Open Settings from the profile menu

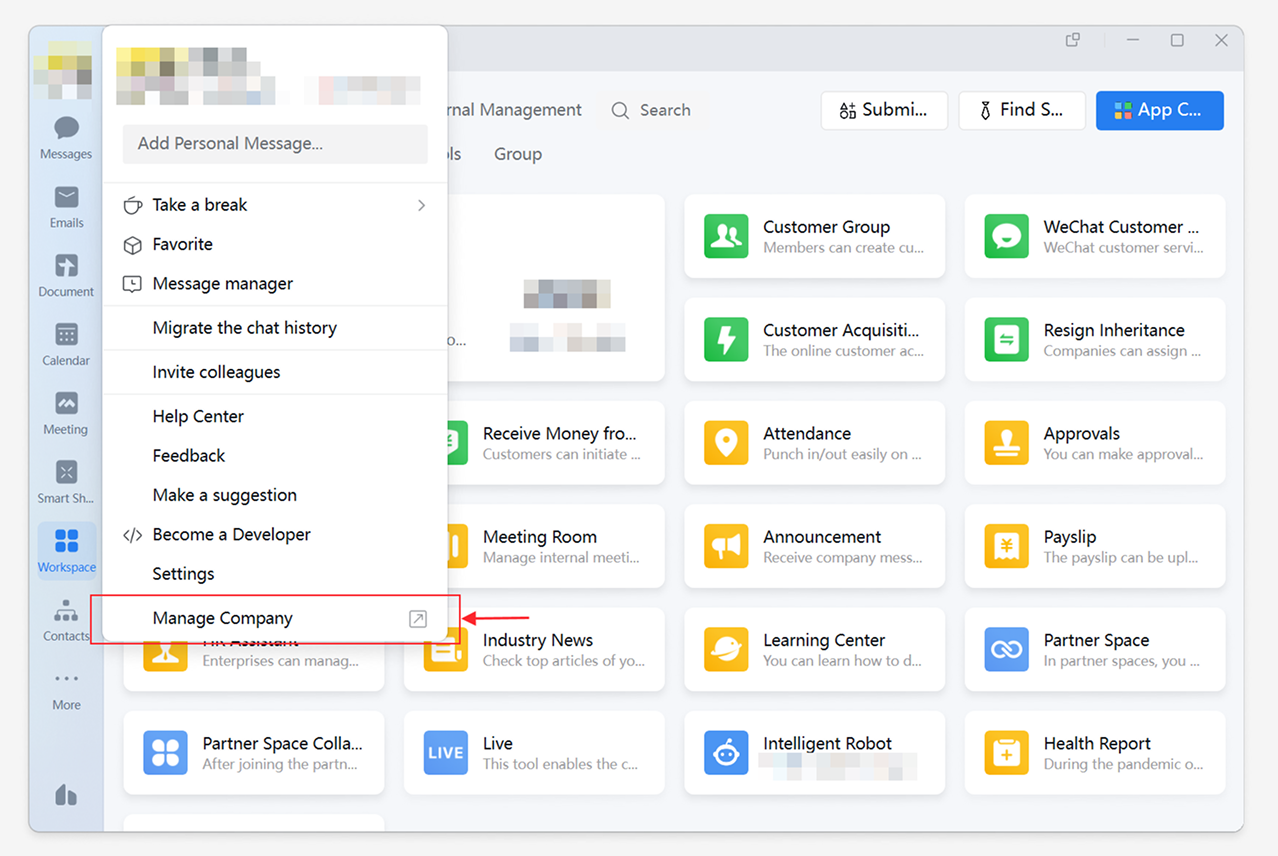point(275,574)
